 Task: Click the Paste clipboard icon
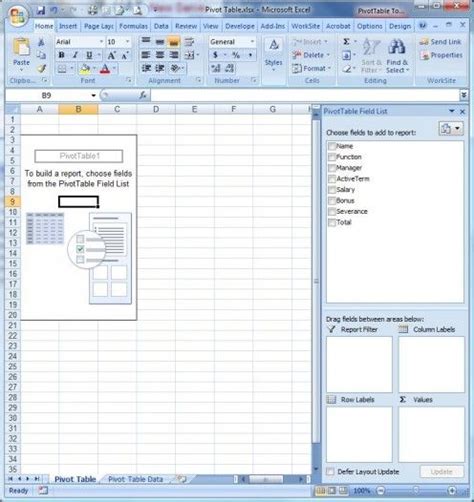point(21,47)
